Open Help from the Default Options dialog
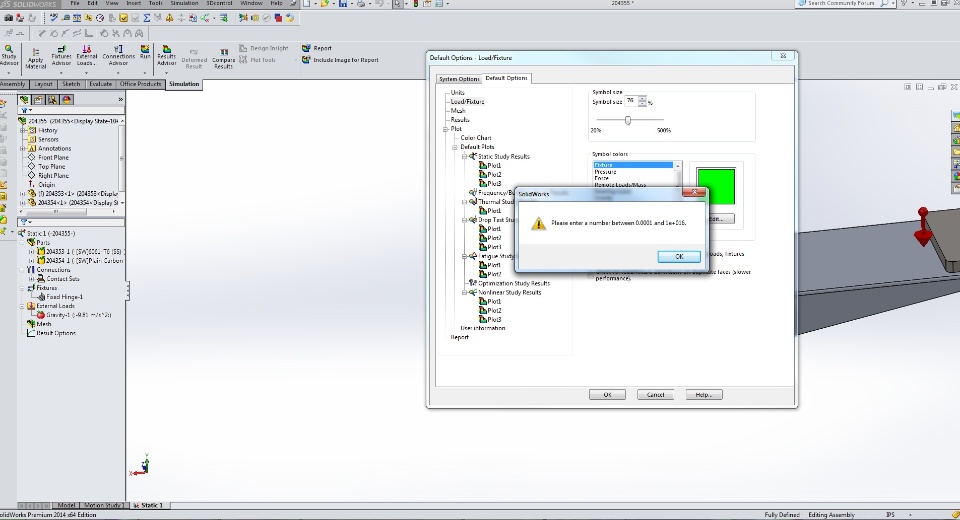The height and width of the screenshot is (520, 960). [x=703, y=394]
